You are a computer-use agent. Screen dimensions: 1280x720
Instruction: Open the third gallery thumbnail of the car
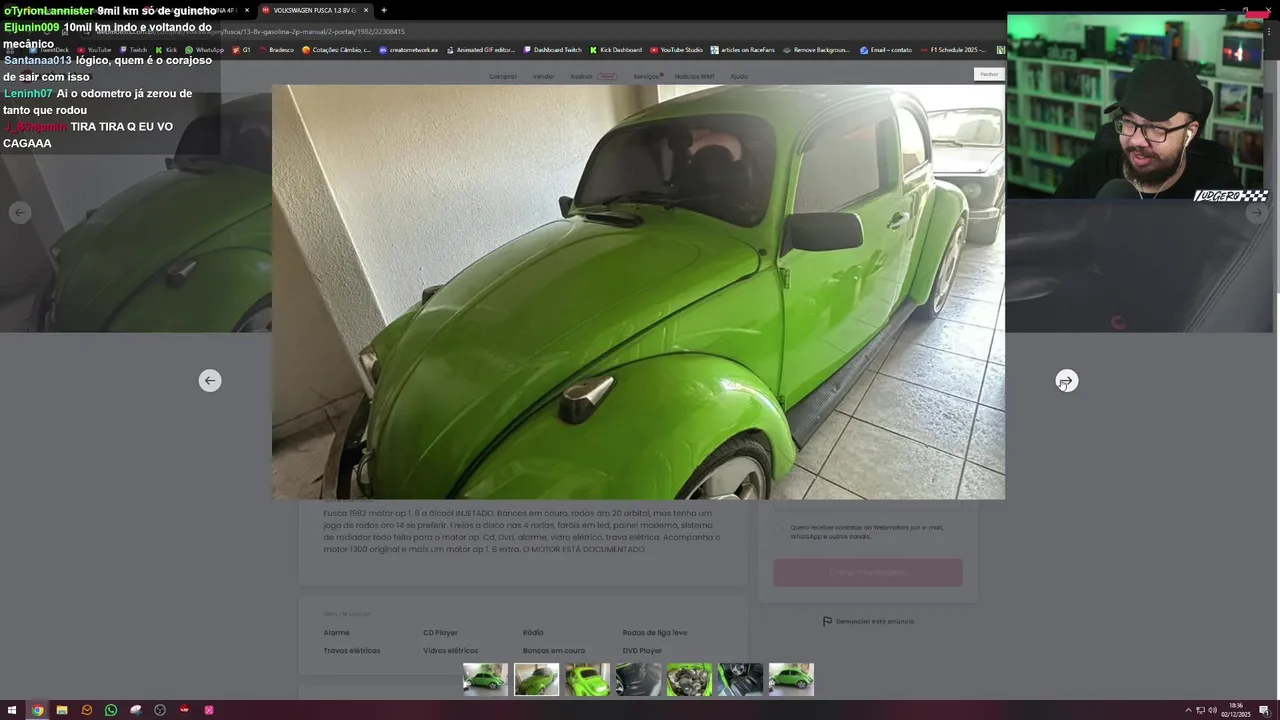(587, 679)
